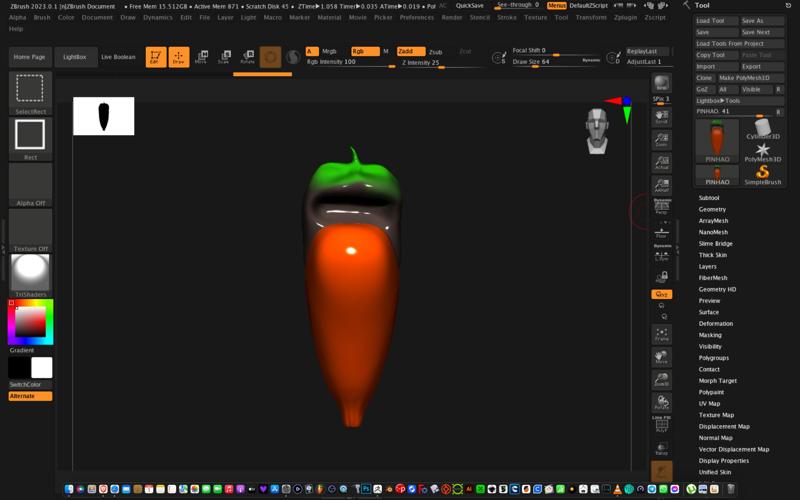Expand the UV Map sub-palette
Screen dimensions: 800x500
(709, 404)
